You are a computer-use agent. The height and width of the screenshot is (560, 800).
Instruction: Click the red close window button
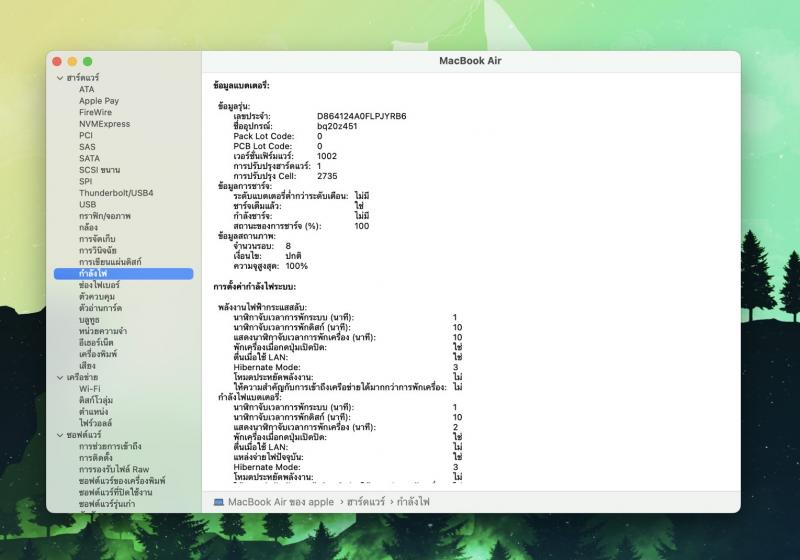[x=57, y=61]
